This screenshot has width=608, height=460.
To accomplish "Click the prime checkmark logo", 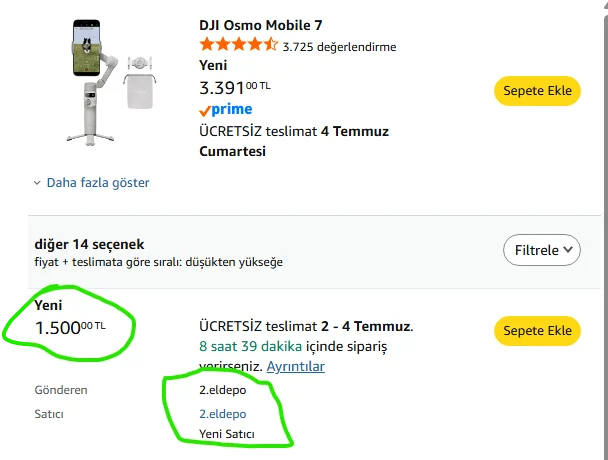I will 226,109.
